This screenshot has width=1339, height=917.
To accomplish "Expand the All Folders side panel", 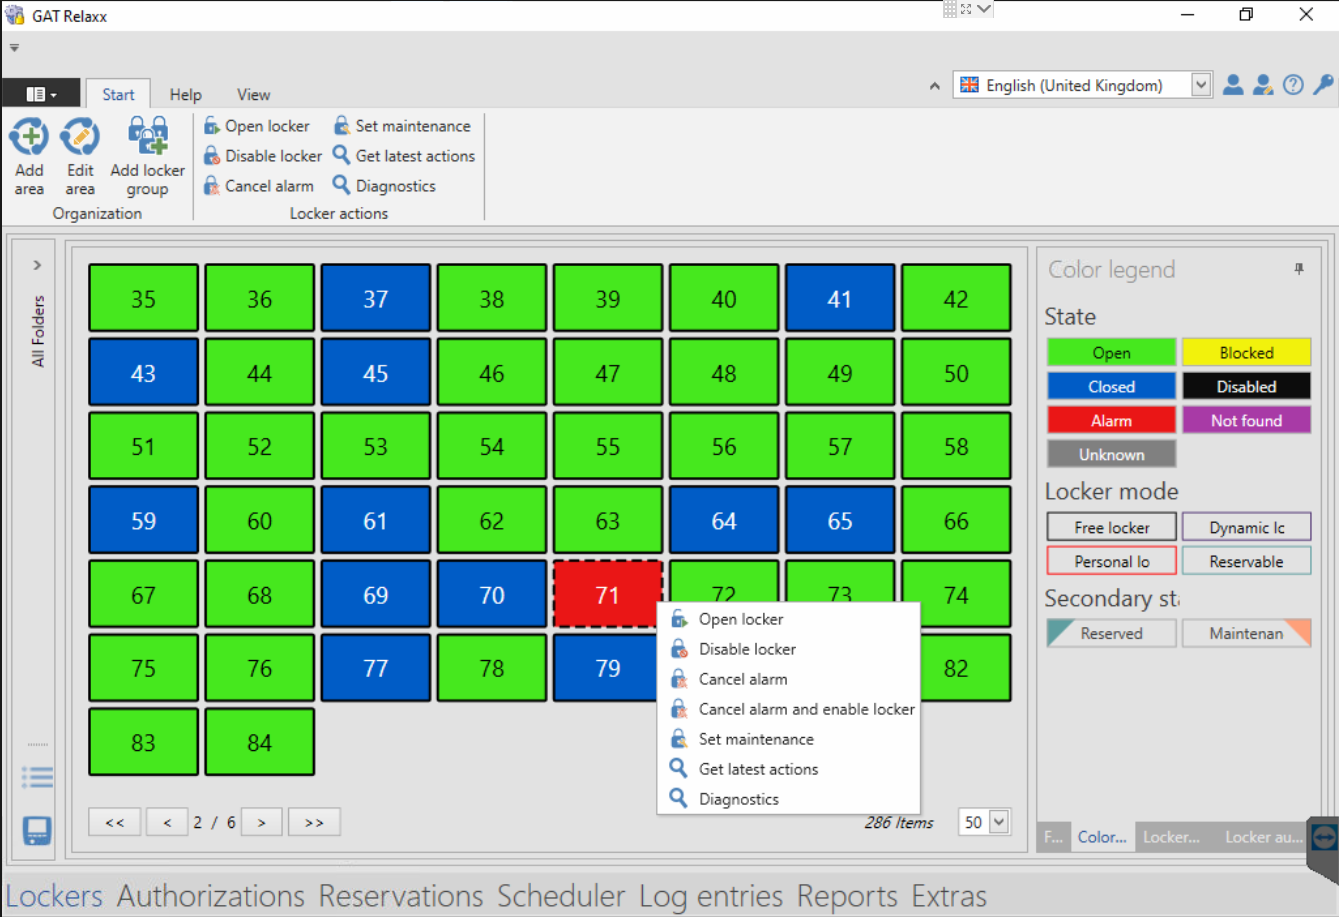I will tap(37, 265).
